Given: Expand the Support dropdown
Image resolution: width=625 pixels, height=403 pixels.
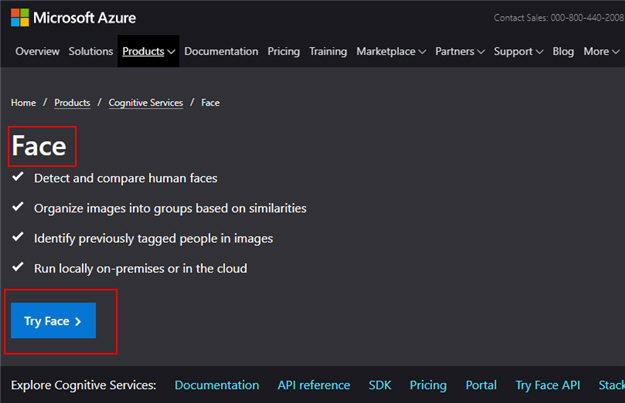Looking at the screenshot, I should (518, 51).
